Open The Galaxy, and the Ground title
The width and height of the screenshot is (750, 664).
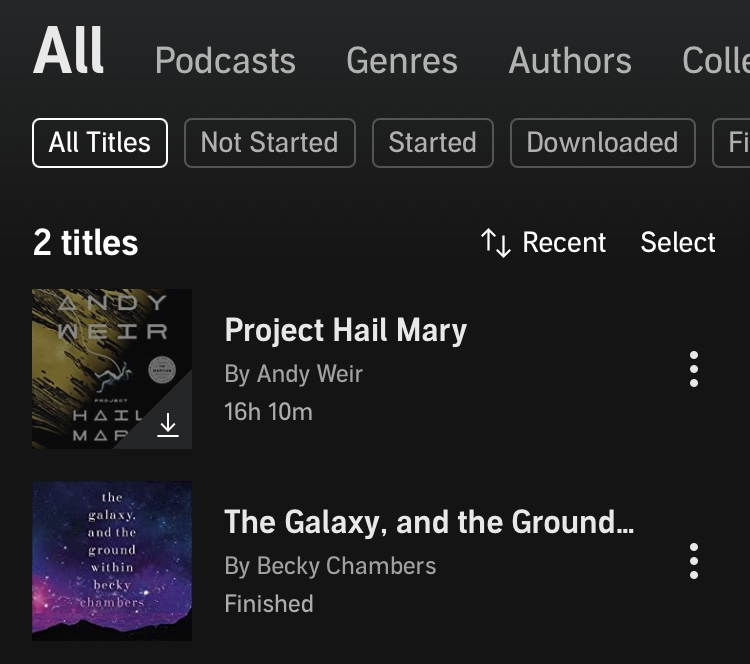coord(429,521)
